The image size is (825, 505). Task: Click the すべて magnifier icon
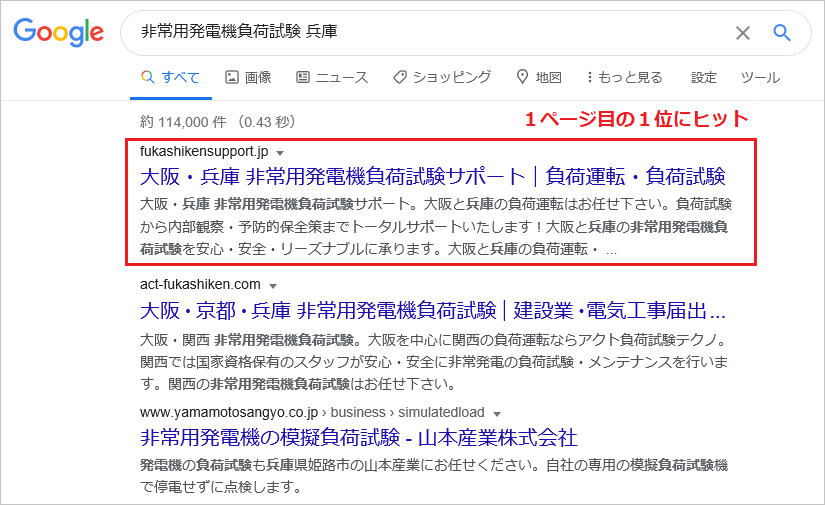148,77
